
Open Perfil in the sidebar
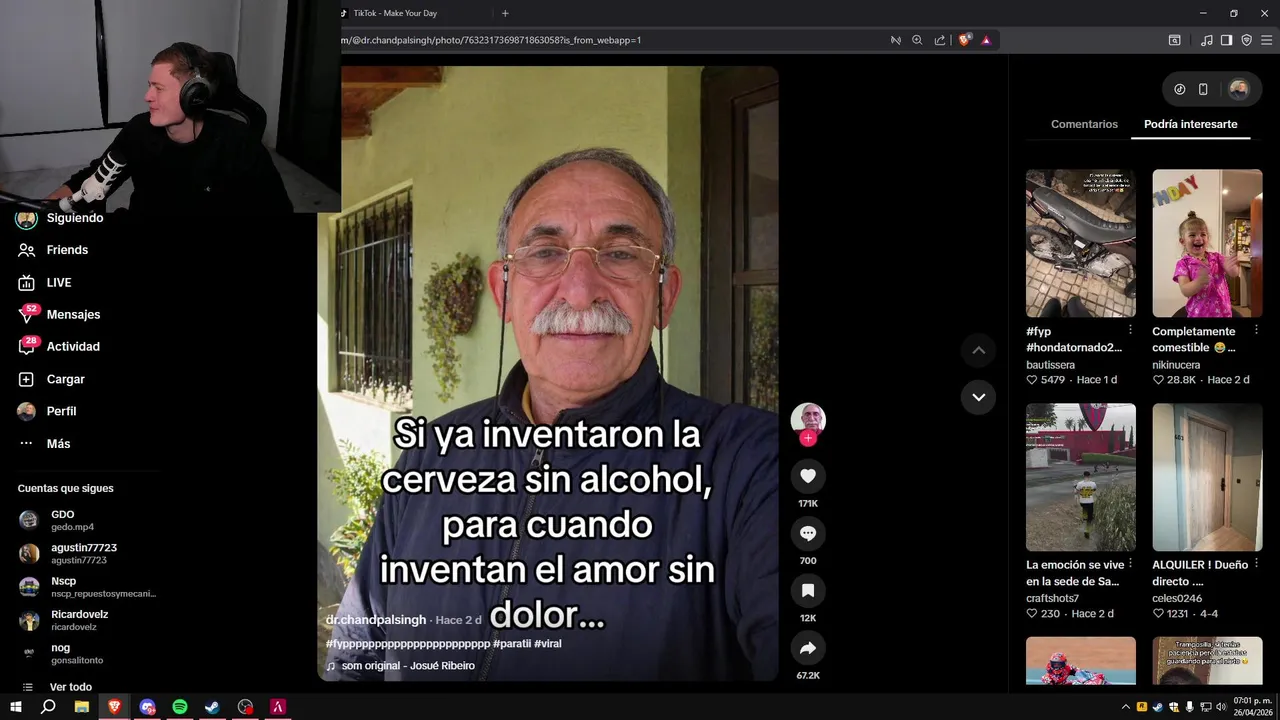pos(47,411)
